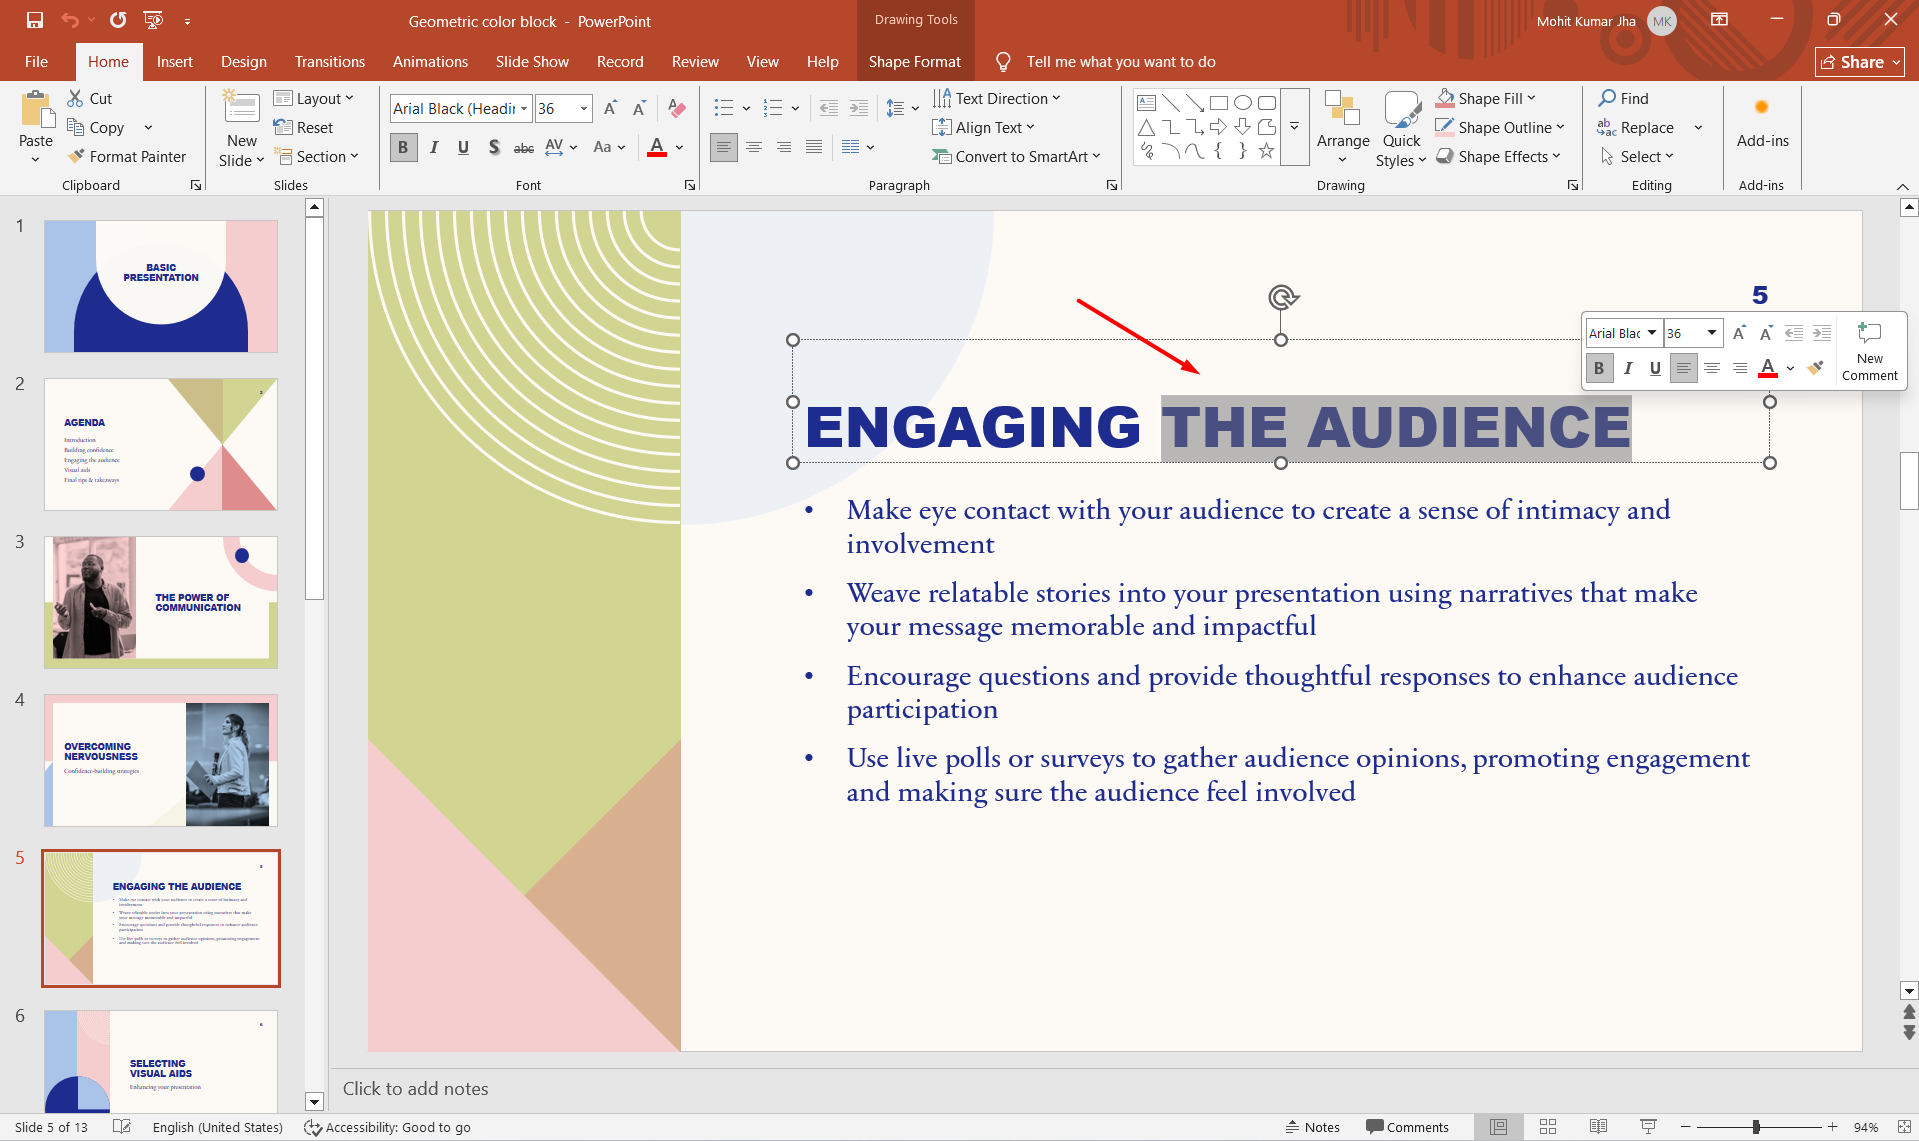The width and height of the screenshot is (1919, 1141).
Task: Click Increase List Level indent icon
Action: (x=858, y=108)
